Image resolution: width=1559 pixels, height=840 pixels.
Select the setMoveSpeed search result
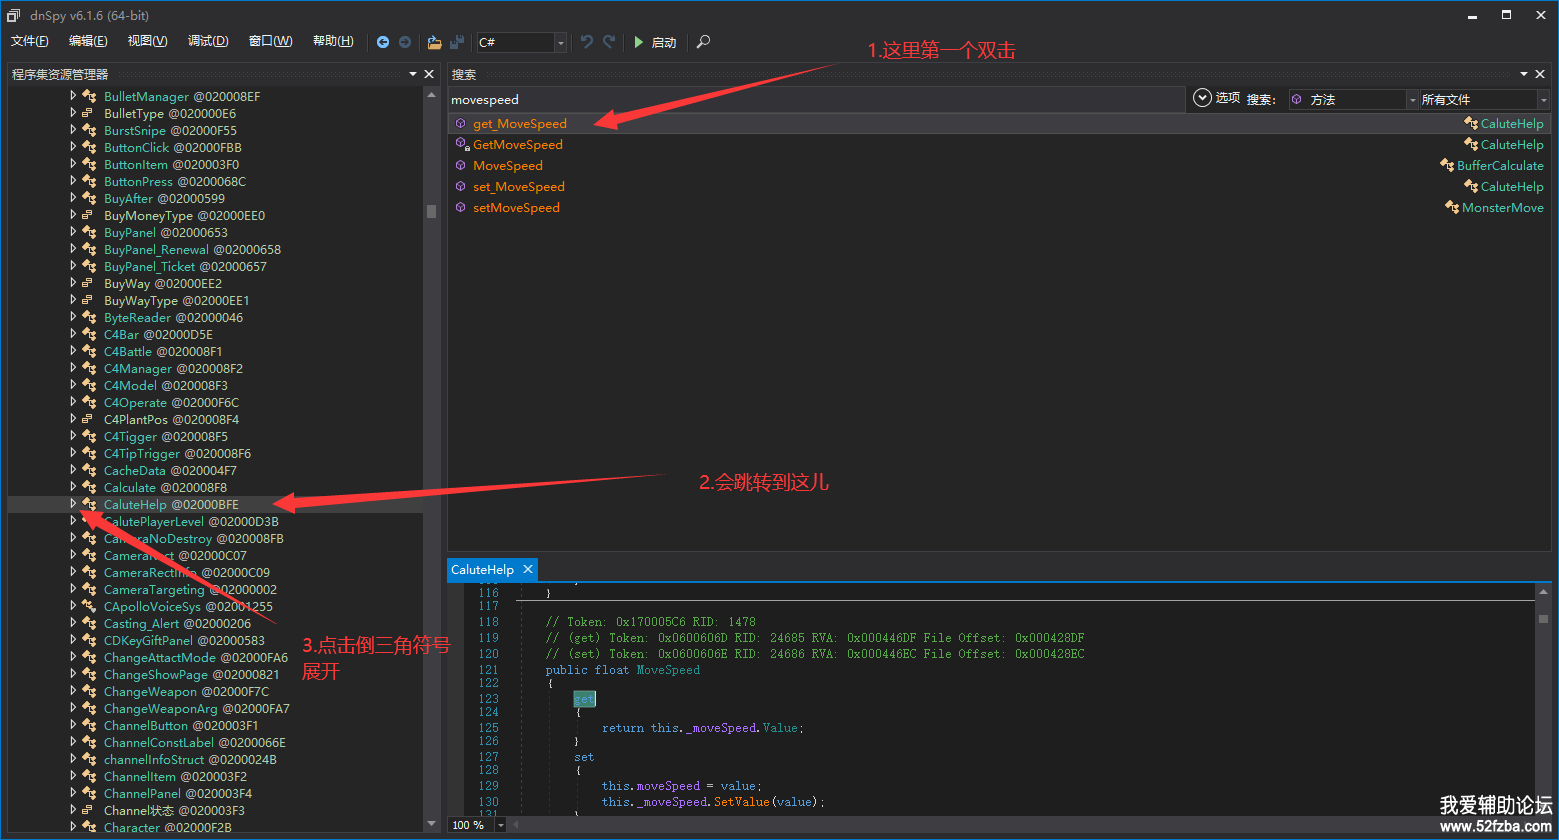coord(516,208)
